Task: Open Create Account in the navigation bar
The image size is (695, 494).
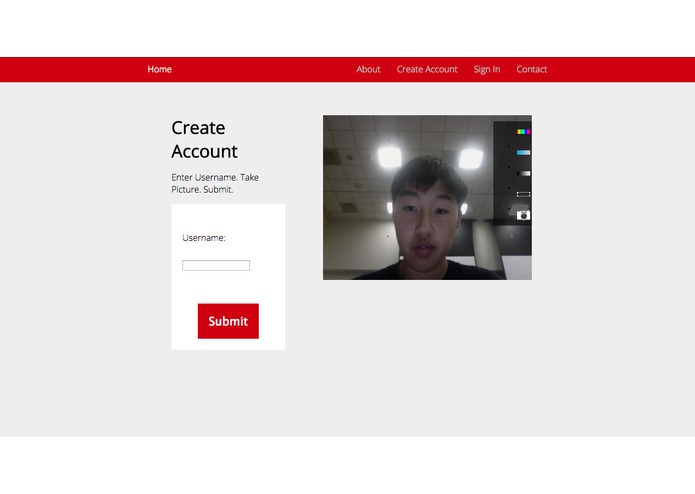Action: 427,69
